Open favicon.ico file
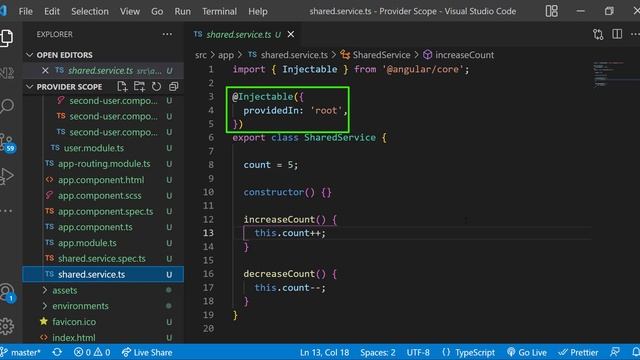The image size is (640, 360). click(74, 322)
